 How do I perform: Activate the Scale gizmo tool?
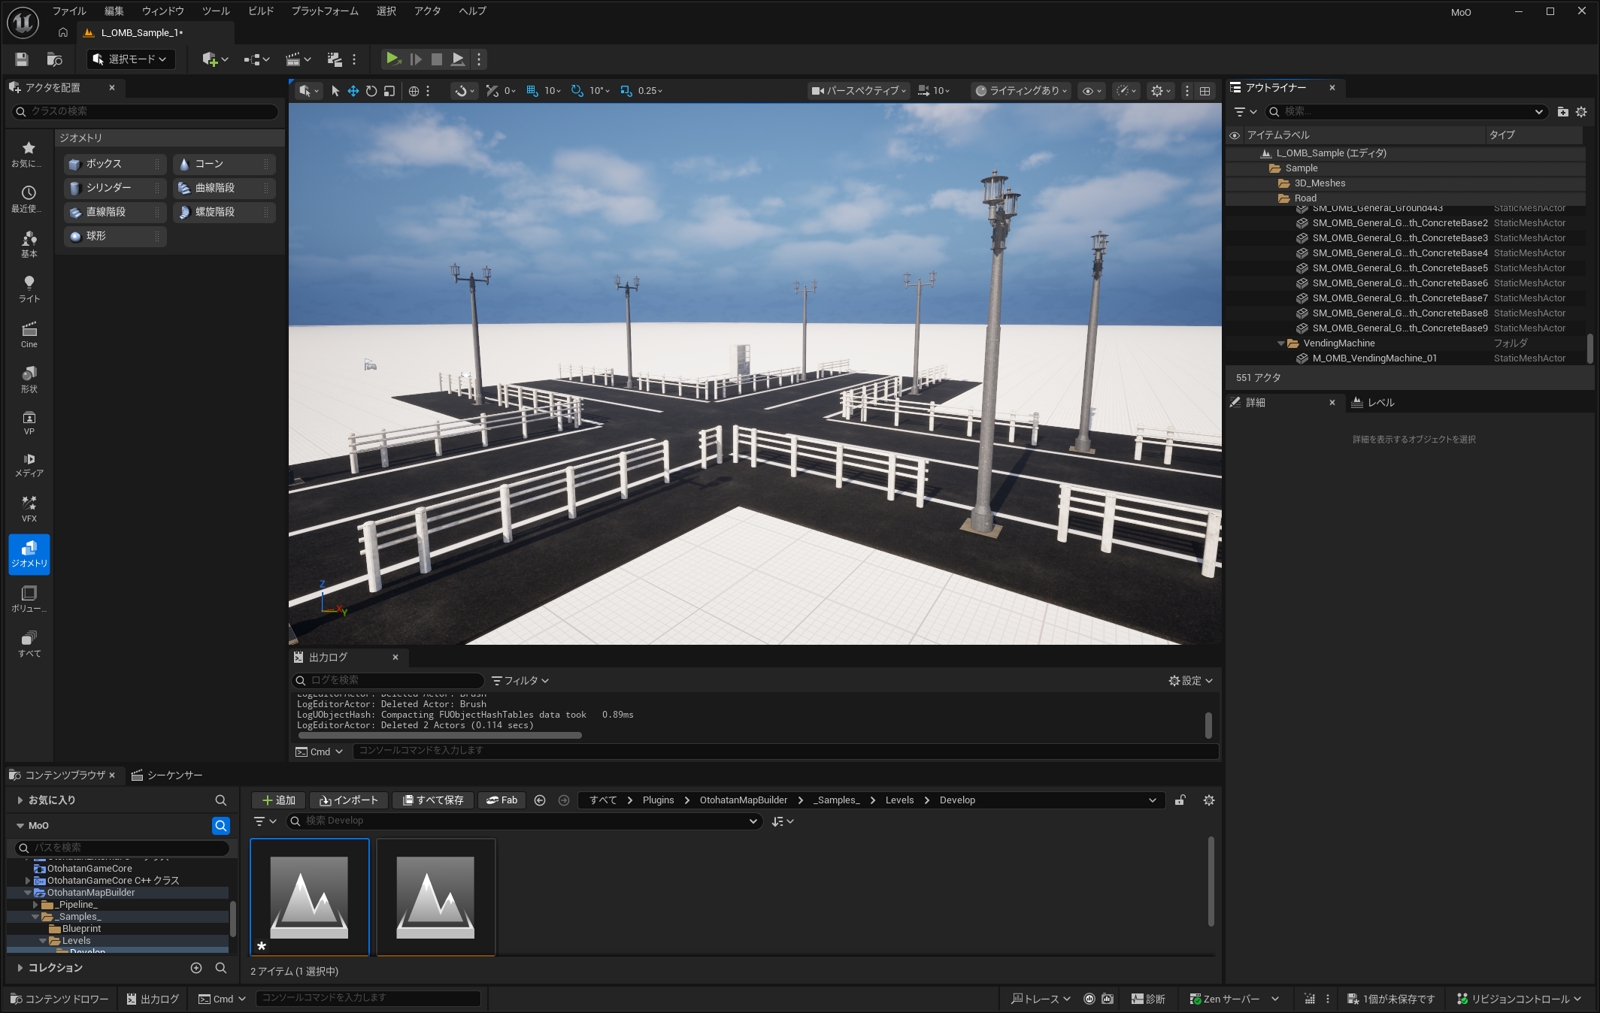coord(389,91)
